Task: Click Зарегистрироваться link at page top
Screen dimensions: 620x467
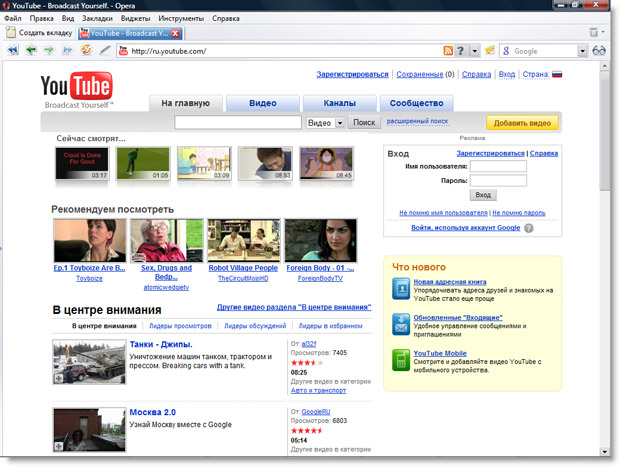Action: pyautogui.click(x=352, y=74)
